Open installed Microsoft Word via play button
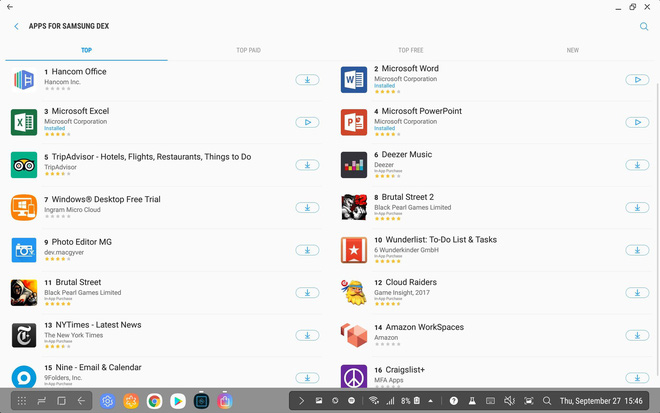This screenshot has width=660, height=413. (636, 80)
